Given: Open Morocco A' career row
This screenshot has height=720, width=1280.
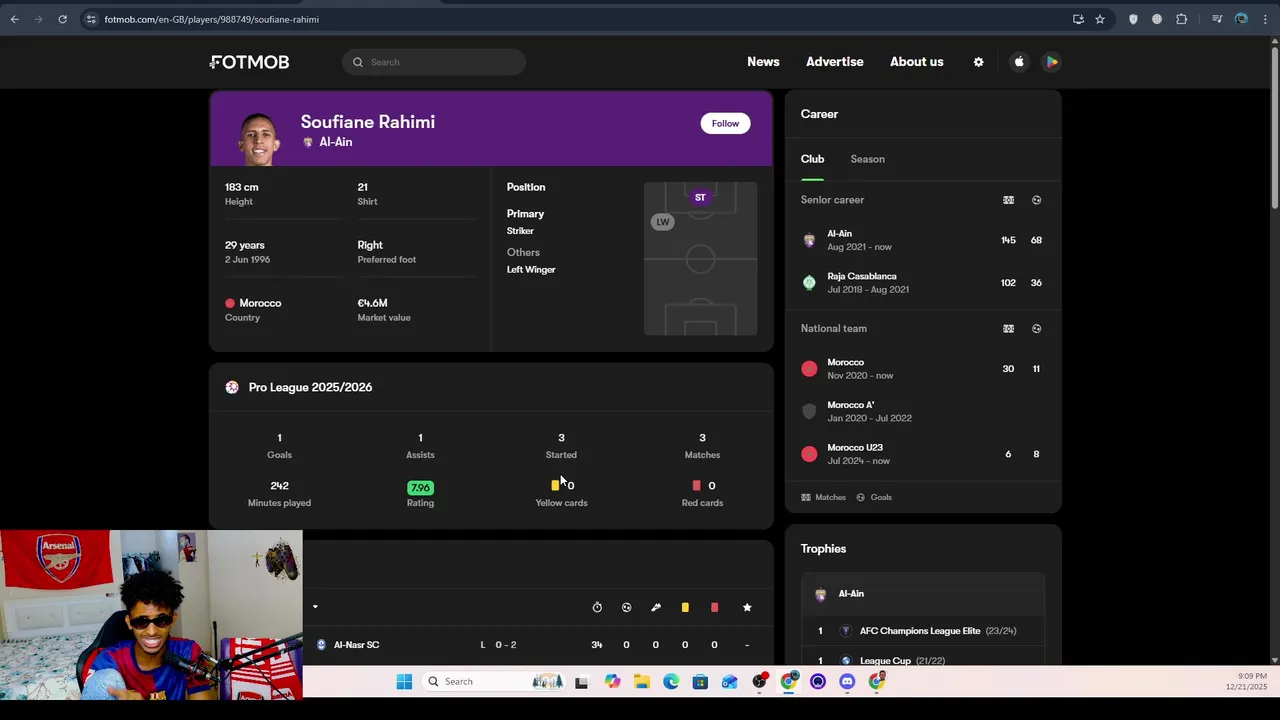Looking at the screenshot, I should point(923,411).
